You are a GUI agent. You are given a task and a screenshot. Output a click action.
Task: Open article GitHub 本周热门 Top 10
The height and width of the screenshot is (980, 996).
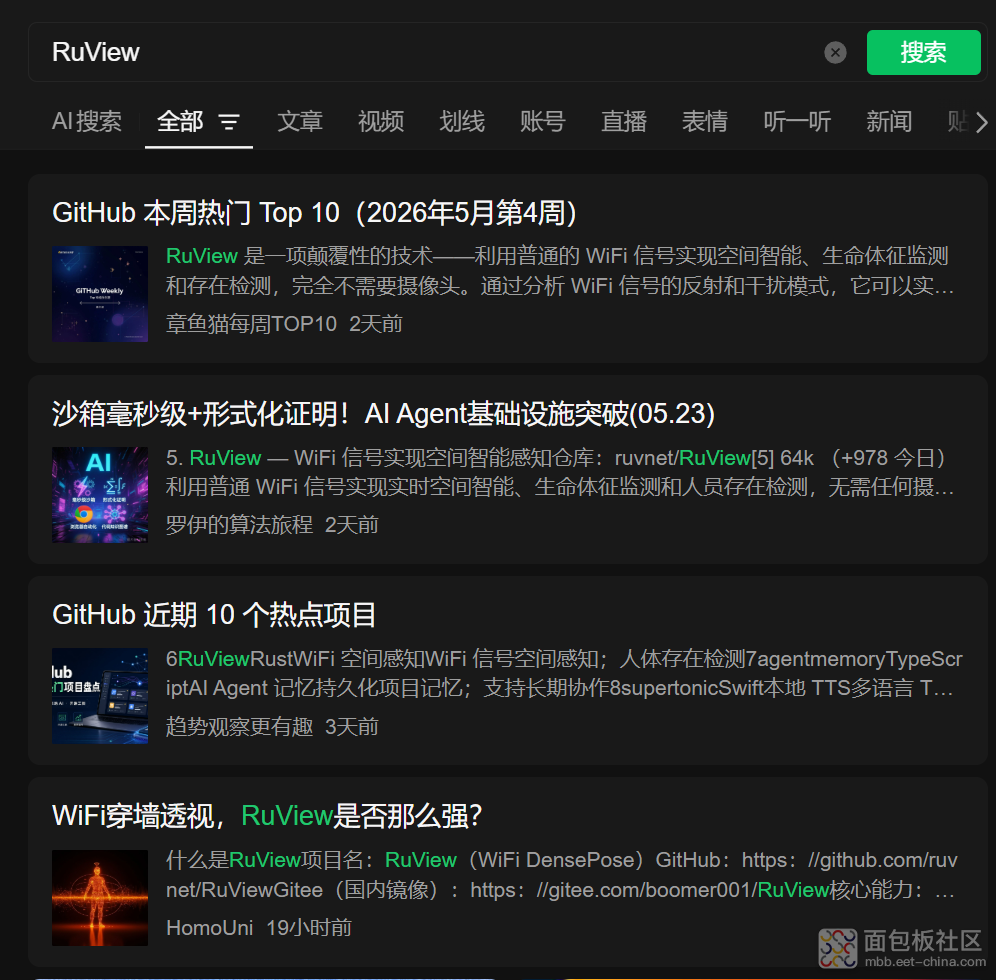314,213
